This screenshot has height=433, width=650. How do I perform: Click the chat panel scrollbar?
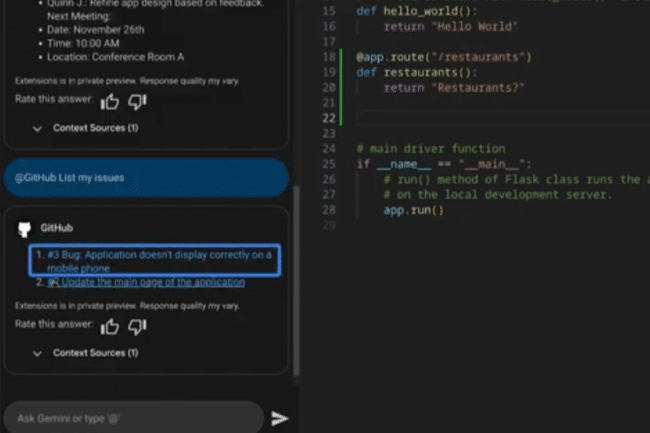tap(296, 282)
